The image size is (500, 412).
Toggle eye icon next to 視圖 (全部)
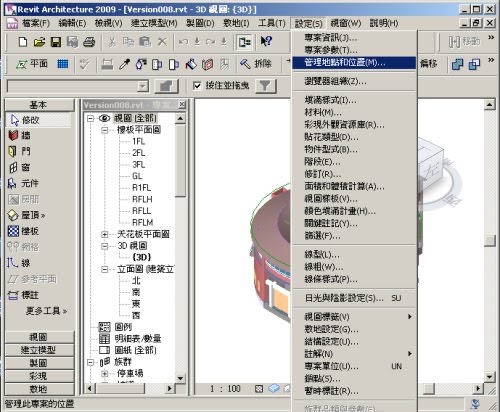105,118
